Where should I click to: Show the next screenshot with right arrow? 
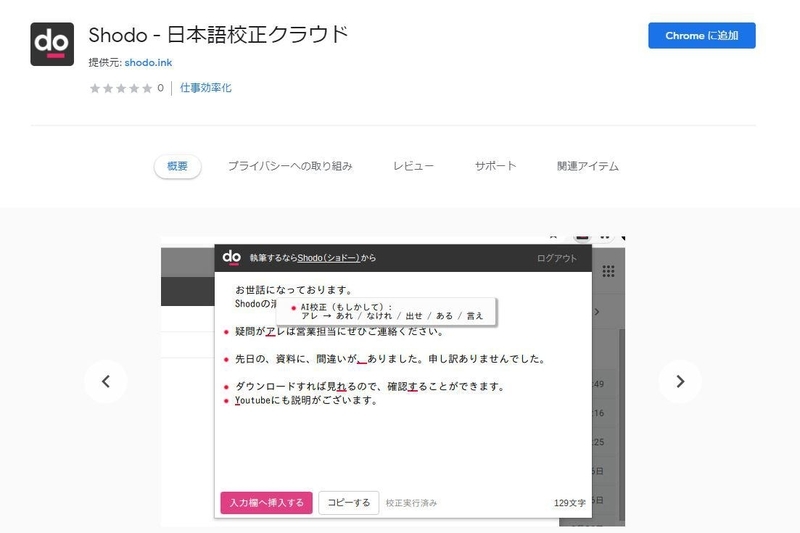(x=680, y=382)
